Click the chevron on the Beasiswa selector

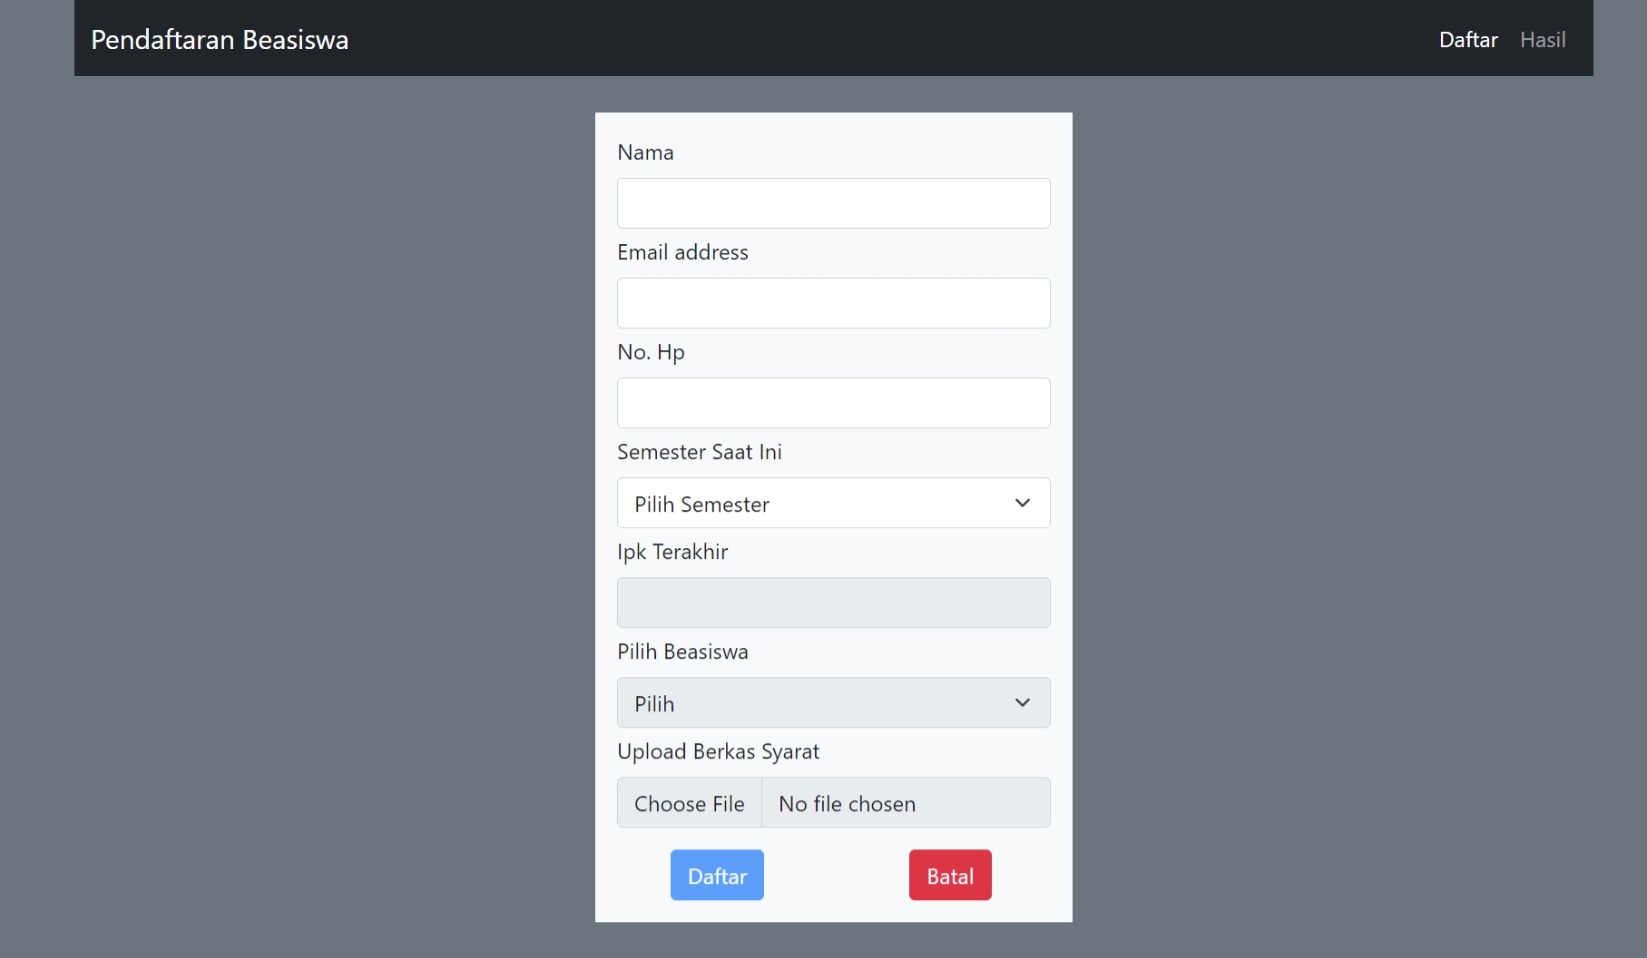coord(1022,703)
